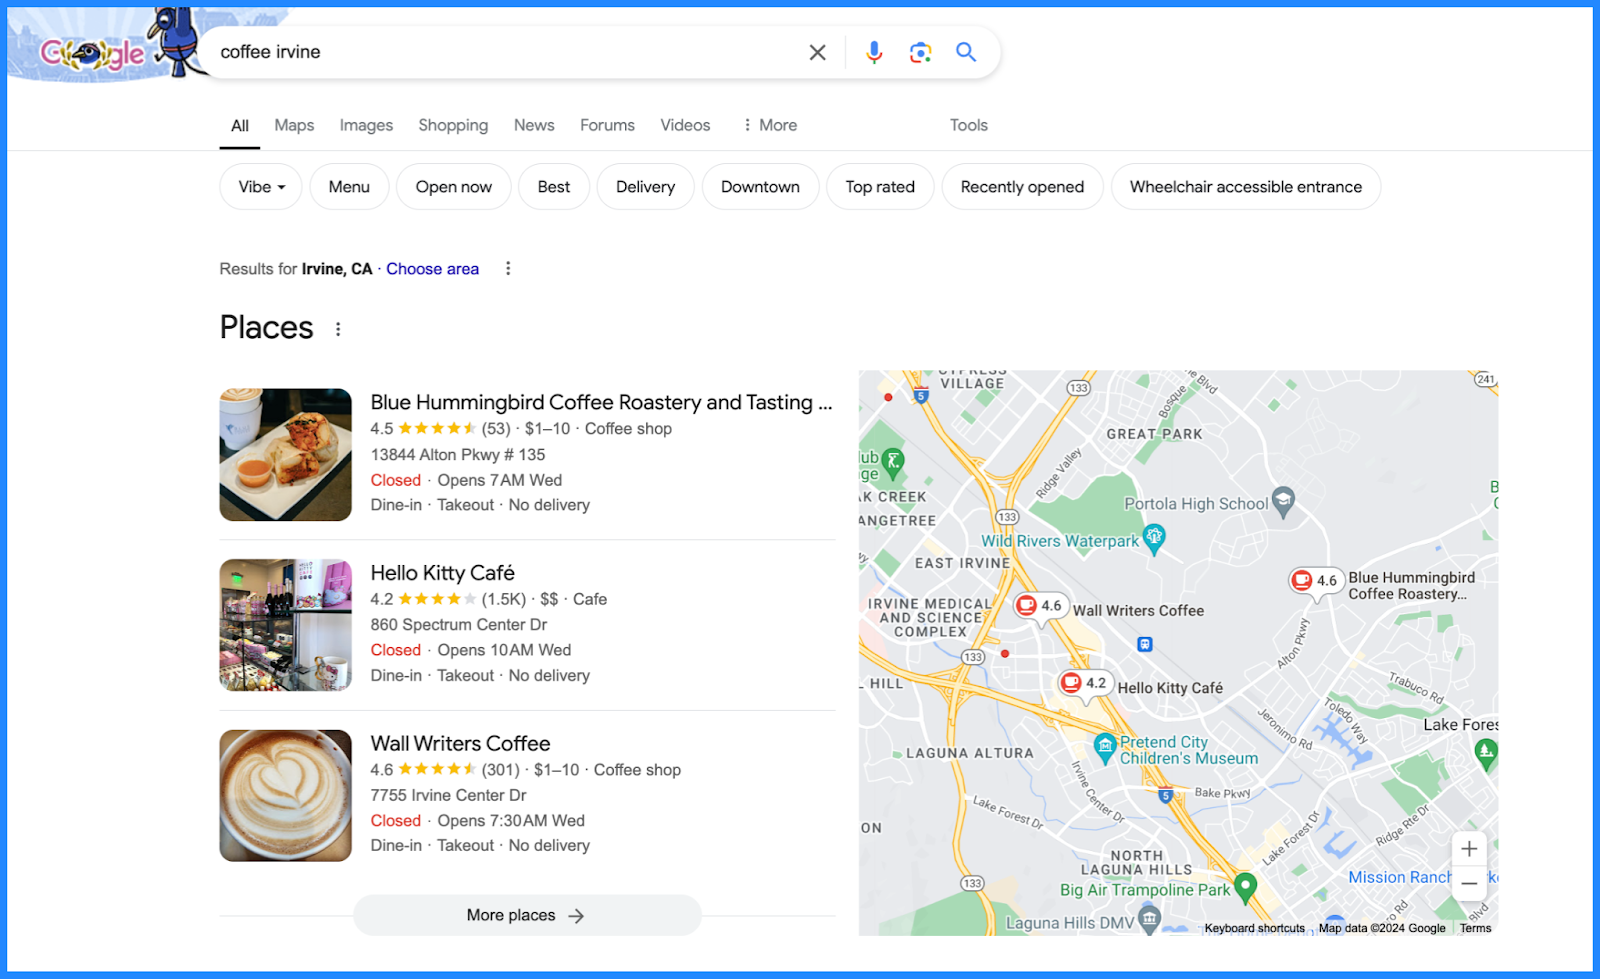Click Blue Hummingbird food photo thumbnail
The image size is (1600, 979).
pos(286,455)
